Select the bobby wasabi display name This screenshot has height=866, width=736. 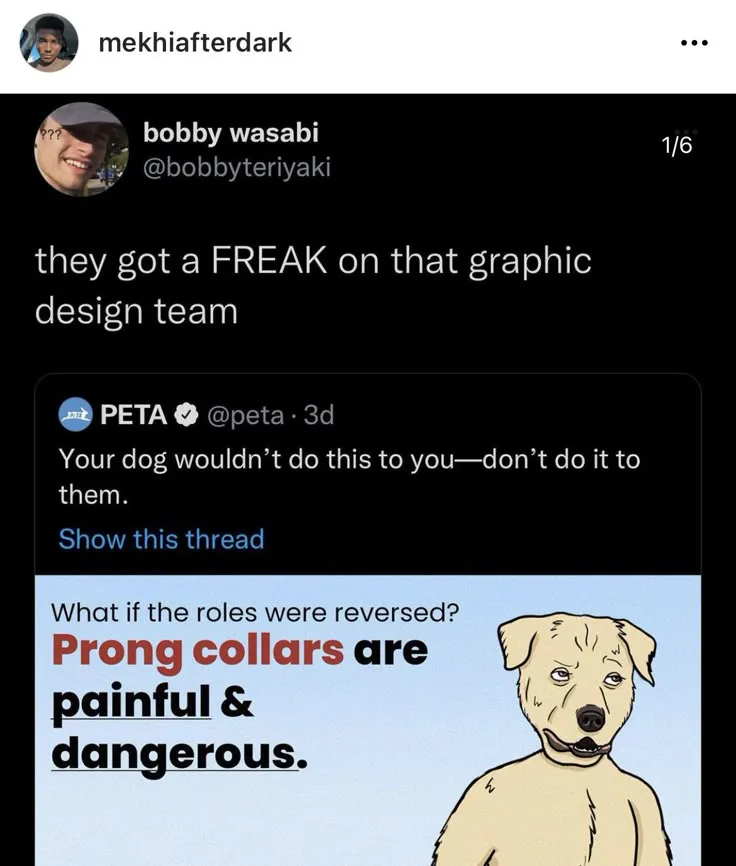231,132
